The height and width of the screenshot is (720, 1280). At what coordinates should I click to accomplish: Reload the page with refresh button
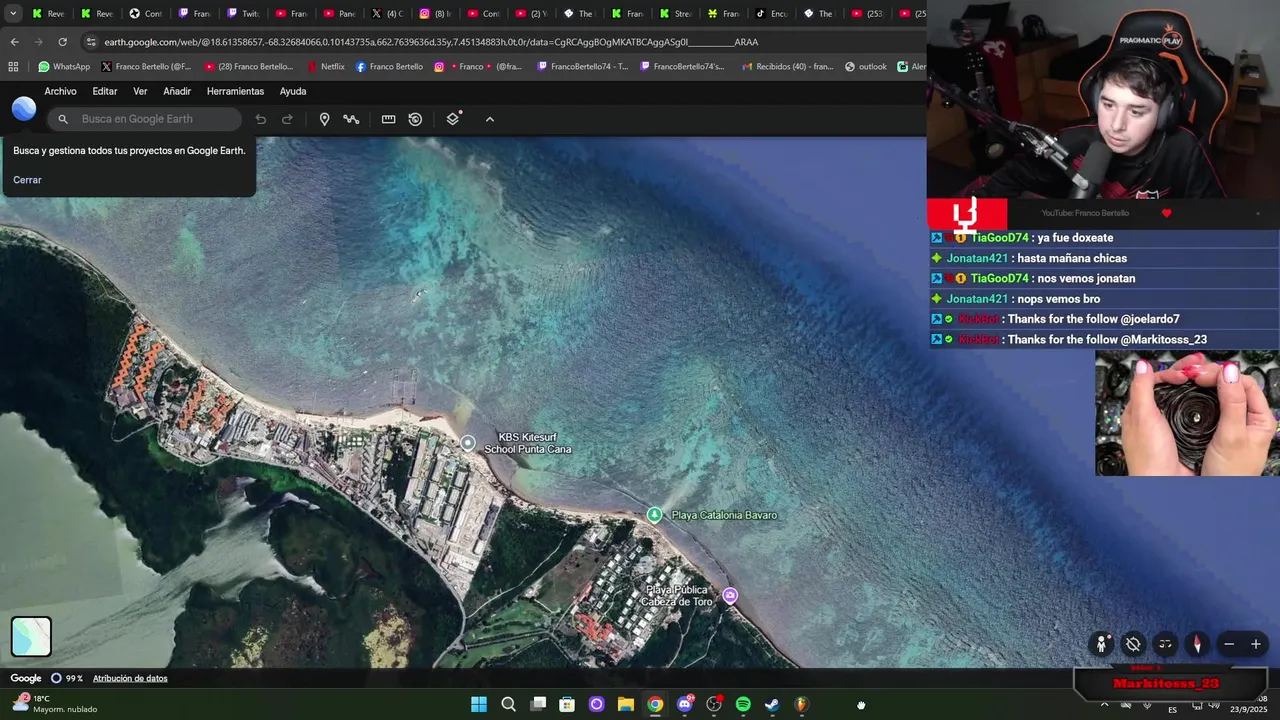pos(62,42)
